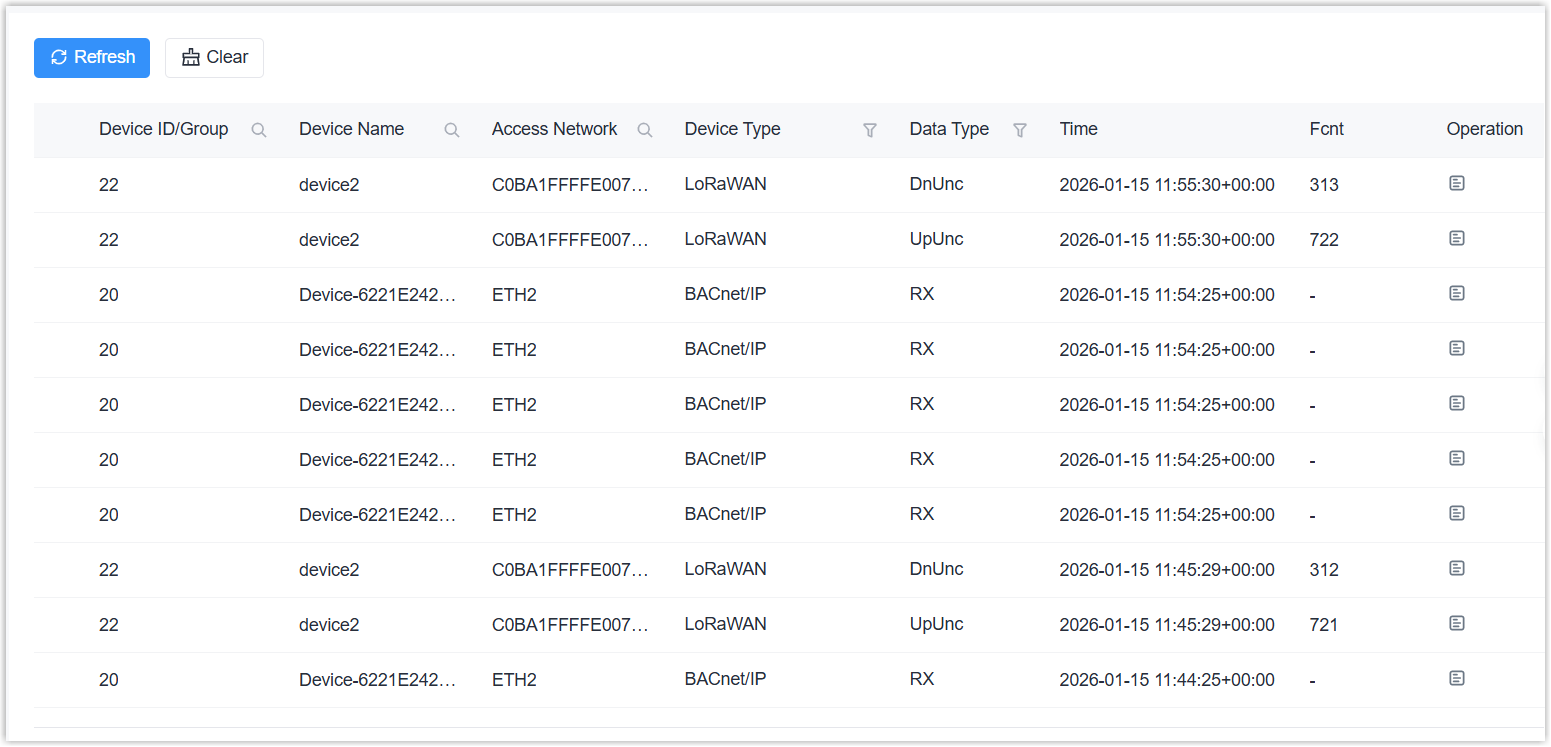Image resolution: width=1551 pixels, height=747 pixels.
Task: Open details for first BACnet/IP RX row
Action: pos(1457,294)
